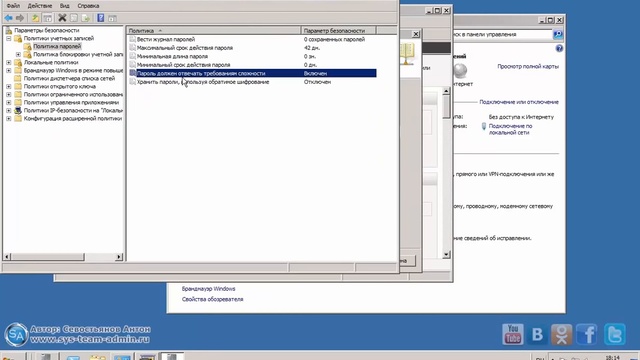Open help via blue question mark toolbar icon

tap(100, 18)
